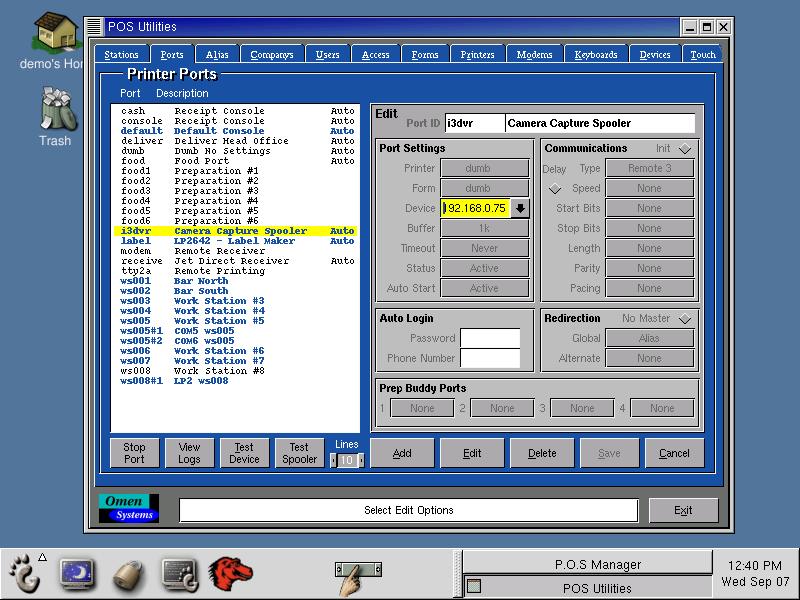Select the 'food3 Preparation #3' row
Image resolution: width=800 pixels, height=600 pixels.
[x=237, y=191]
